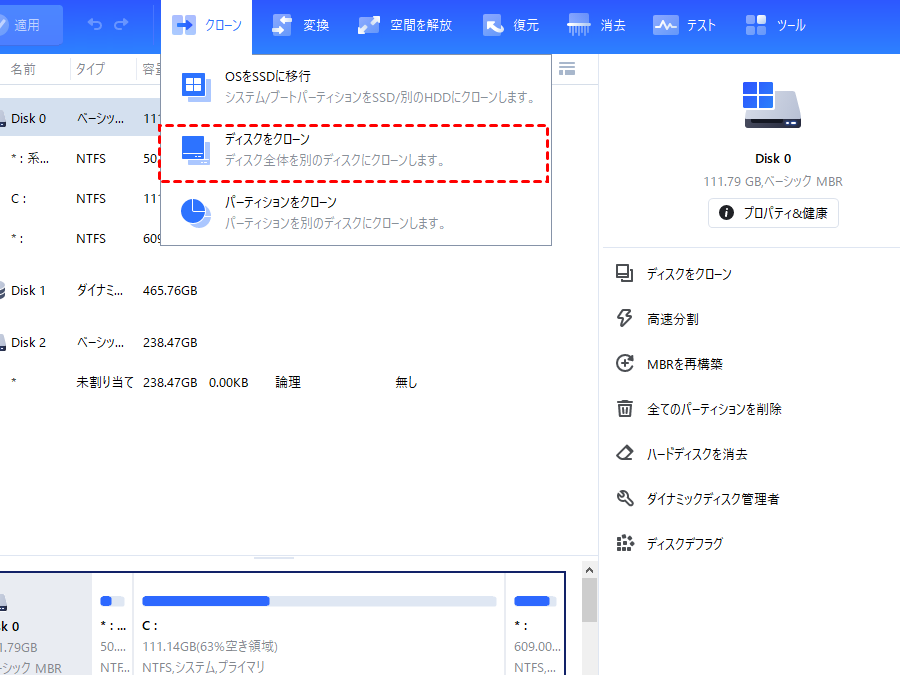Select the ハードディスクを消去 eraser icon
This screenshot has height=675, width=900.
pos(625,454)
